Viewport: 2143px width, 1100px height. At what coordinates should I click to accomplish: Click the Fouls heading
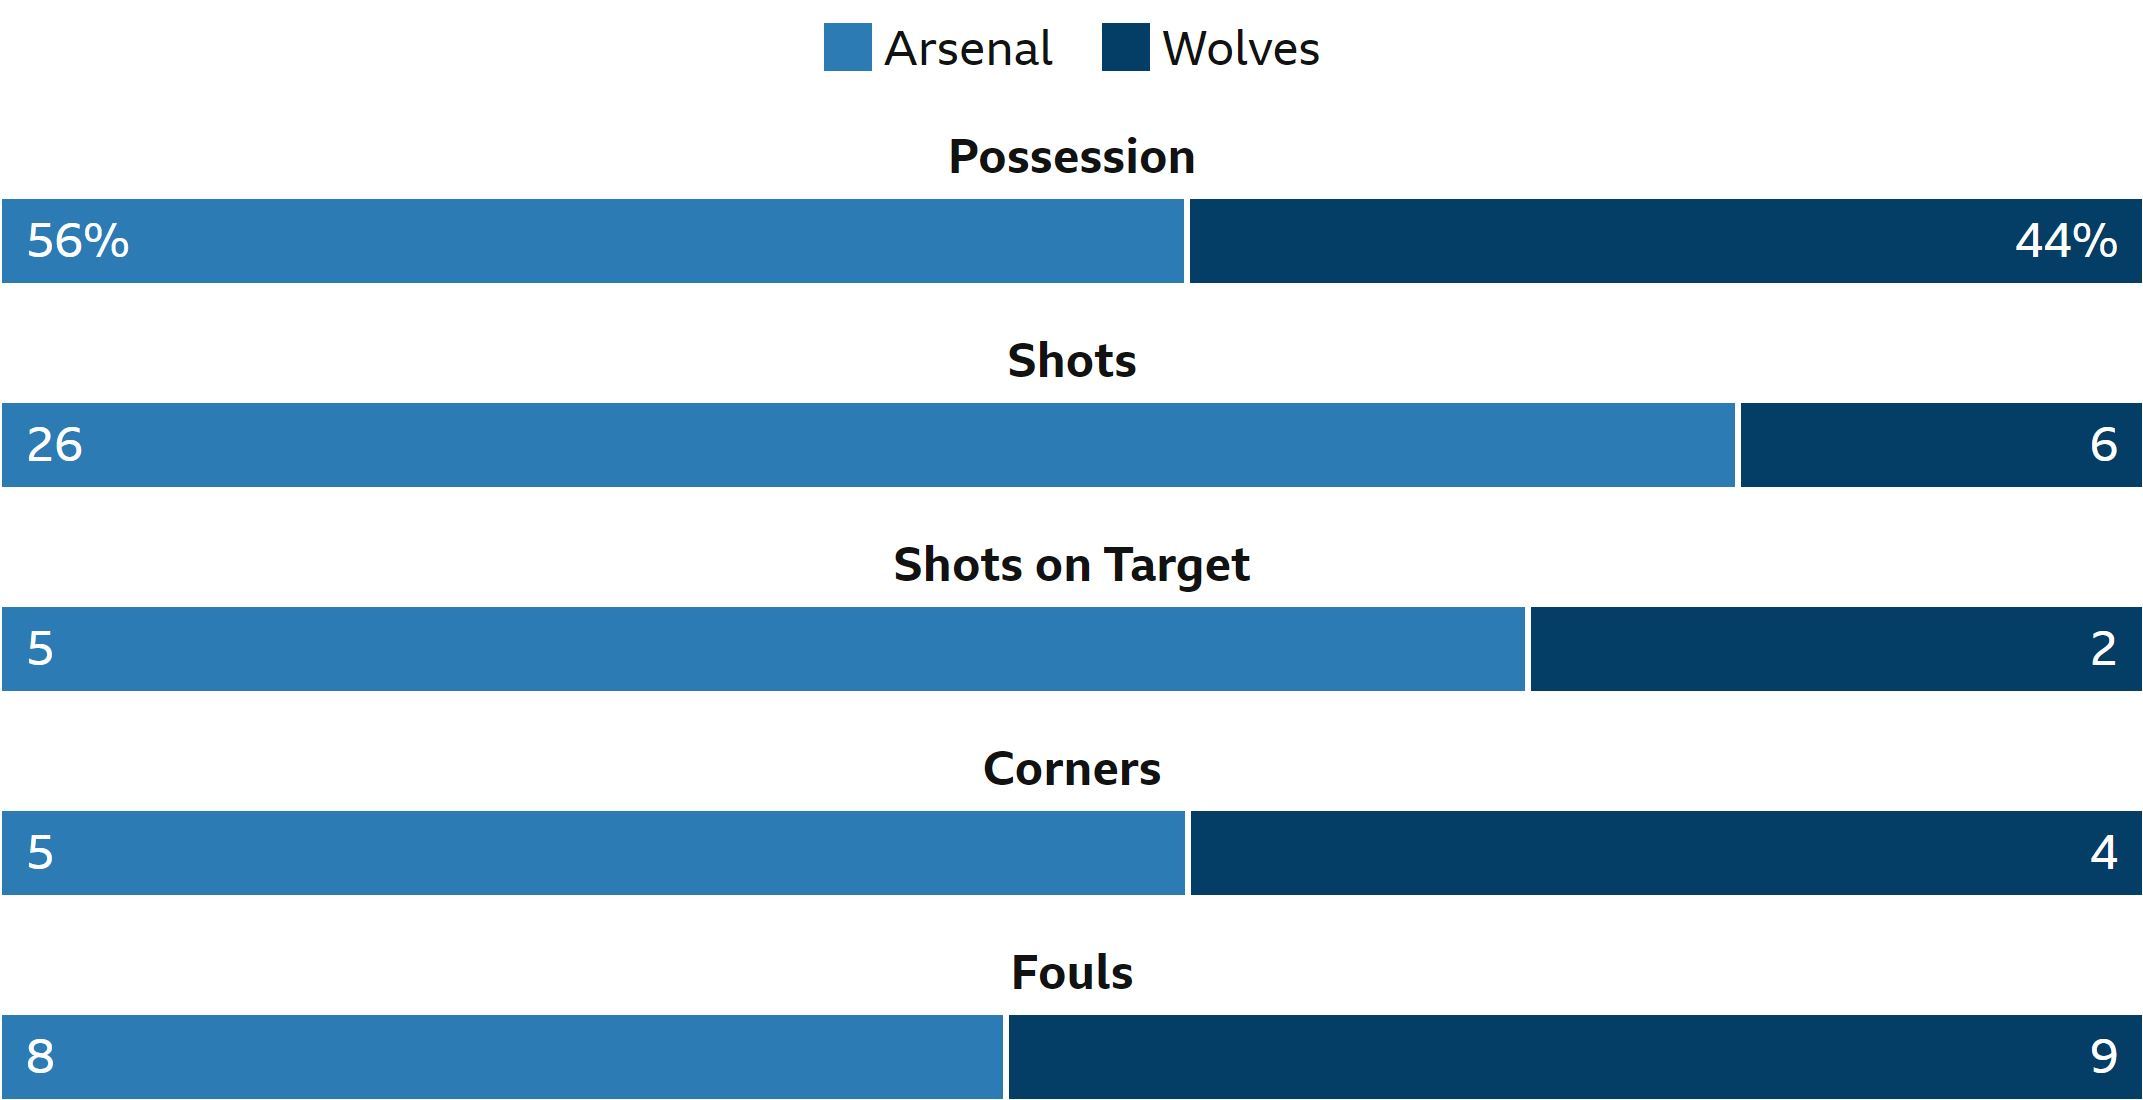(1071, 973)
